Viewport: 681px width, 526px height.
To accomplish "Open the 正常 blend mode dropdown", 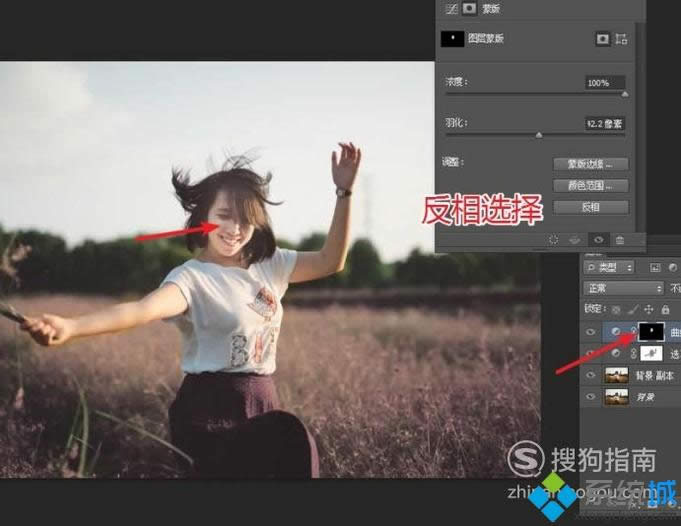I will (x=624, y=288).
